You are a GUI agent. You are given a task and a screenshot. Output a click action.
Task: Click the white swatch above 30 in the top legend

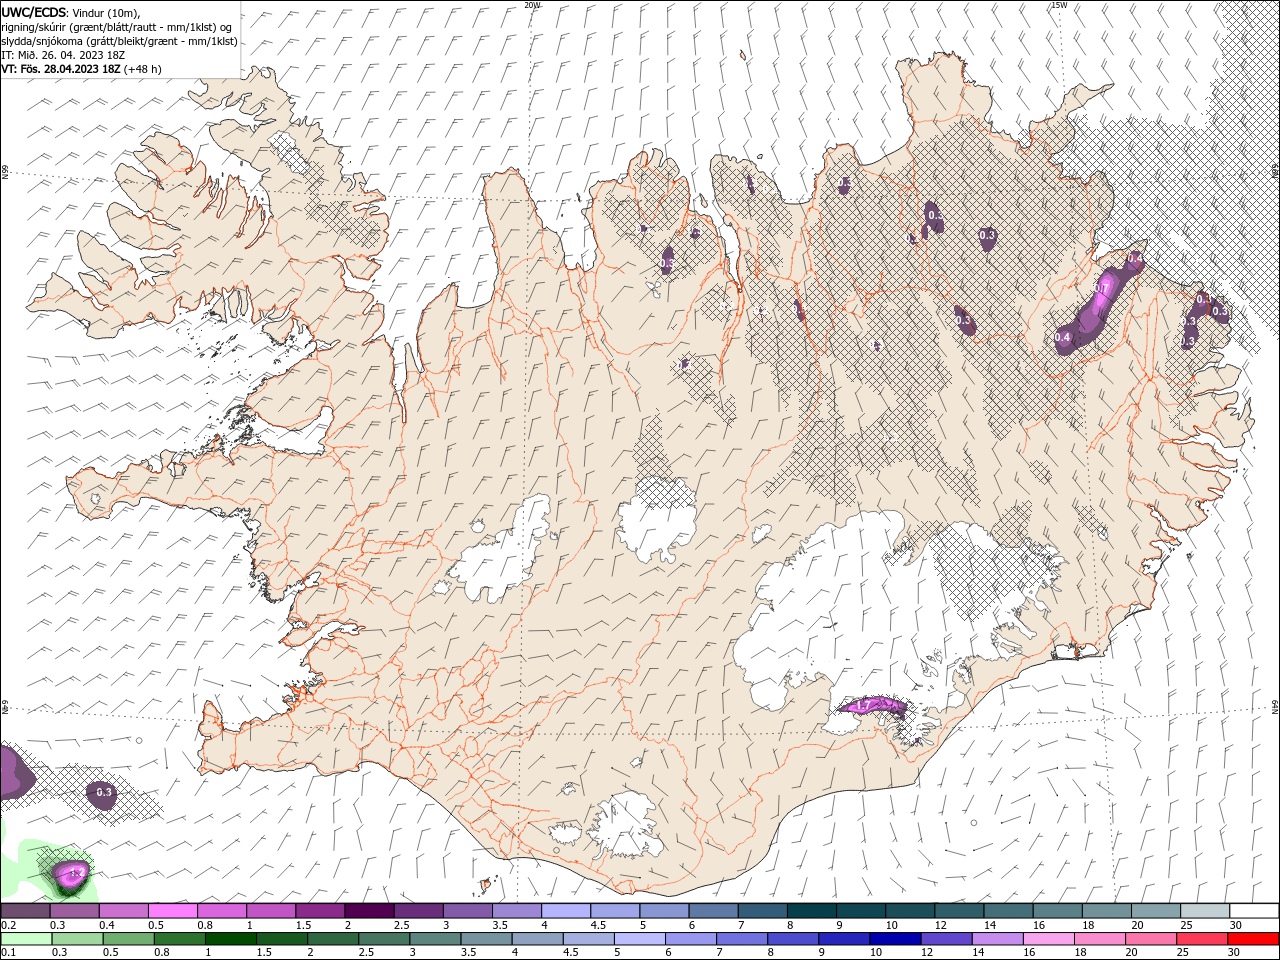click(x=1255, y=911)
